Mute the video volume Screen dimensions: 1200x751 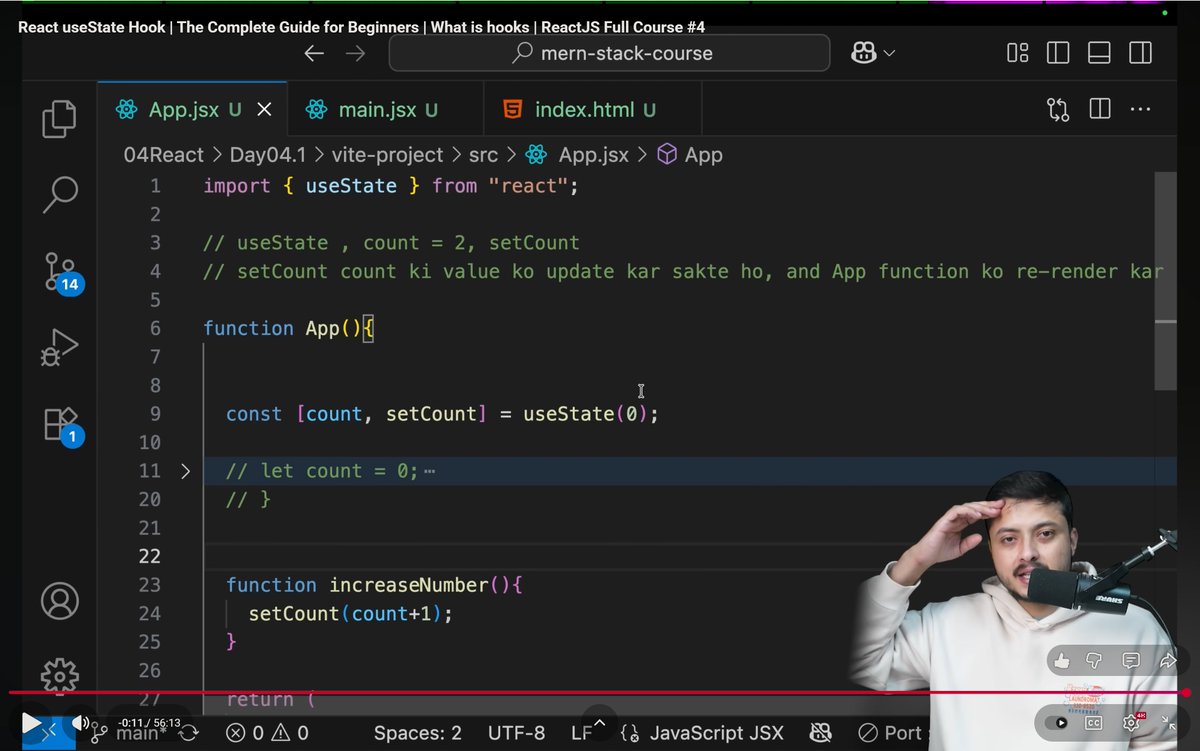82,722
